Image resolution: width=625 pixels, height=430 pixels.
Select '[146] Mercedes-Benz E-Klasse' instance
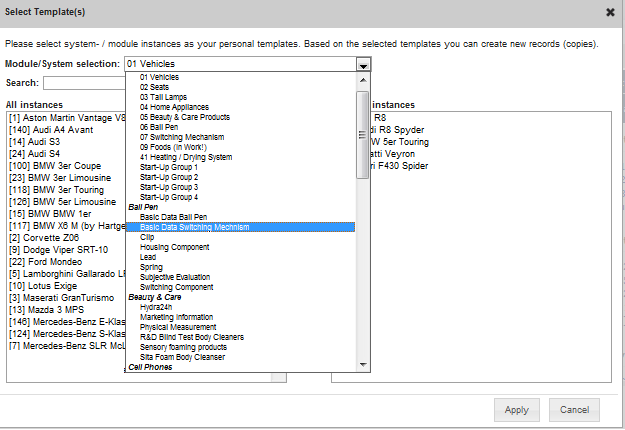pos(67,322)
